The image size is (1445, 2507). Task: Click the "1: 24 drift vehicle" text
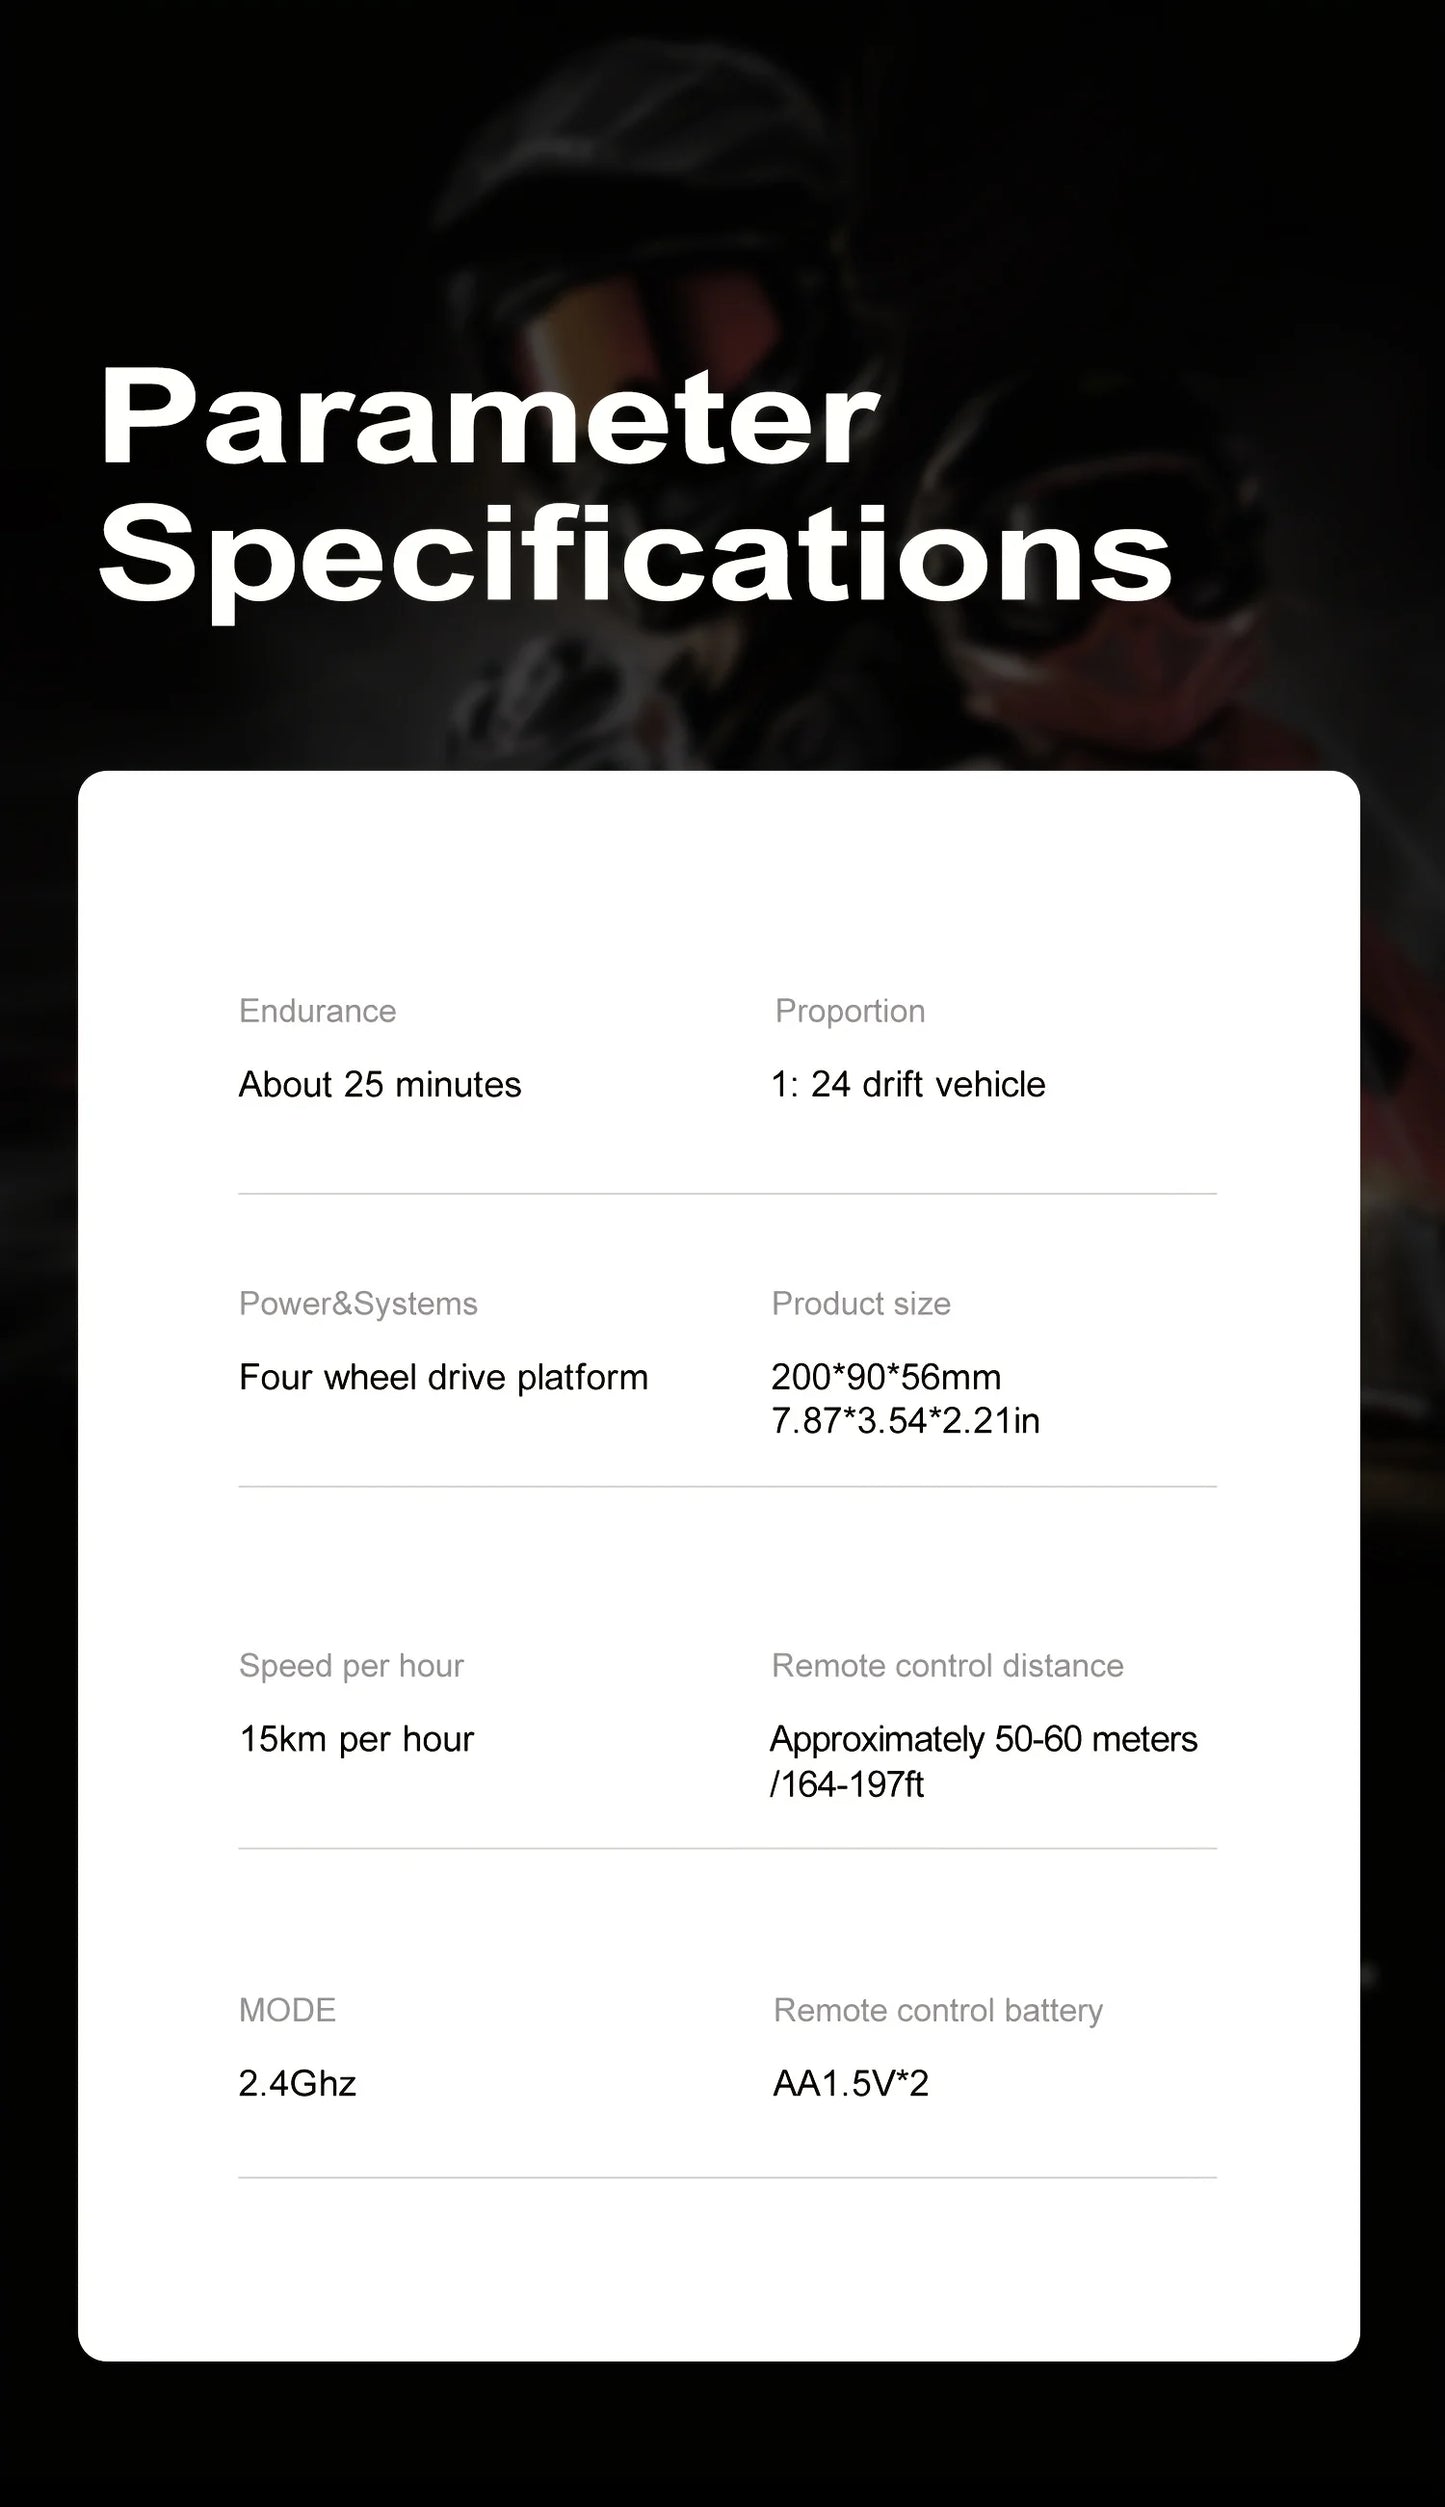click(x=908, y=1085)
